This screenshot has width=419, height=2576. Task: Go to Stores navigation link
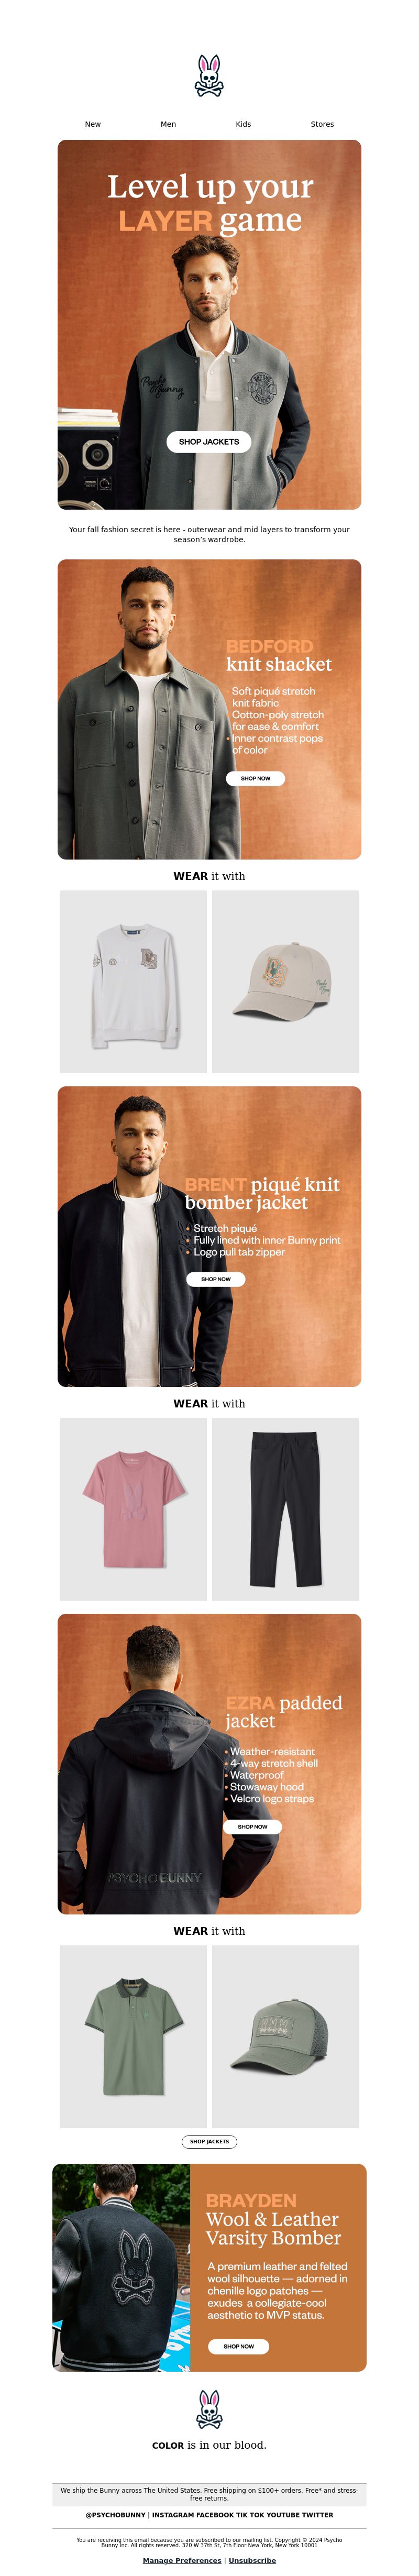click(x=322, y=124)
